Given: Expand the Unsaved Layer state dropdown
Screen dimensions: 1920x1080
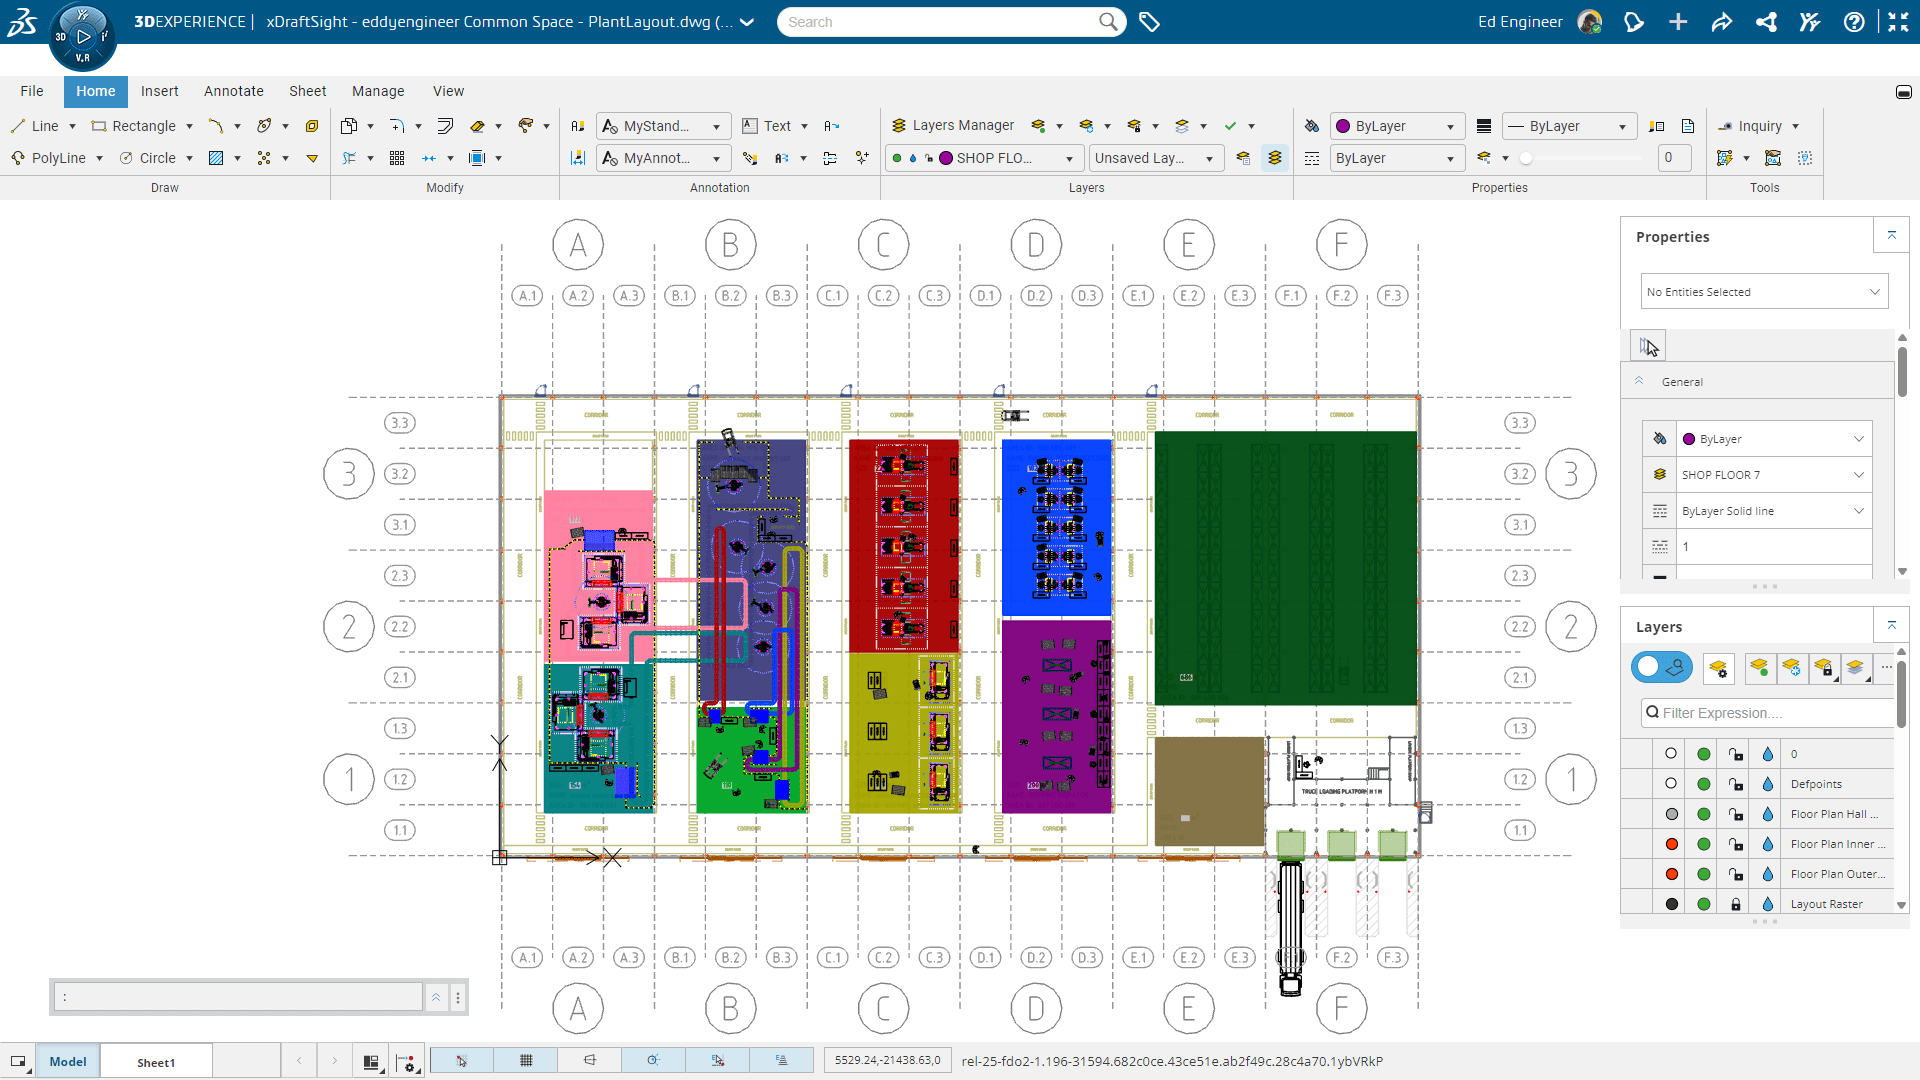Looking at the screenshot, I should point(1156,158).
